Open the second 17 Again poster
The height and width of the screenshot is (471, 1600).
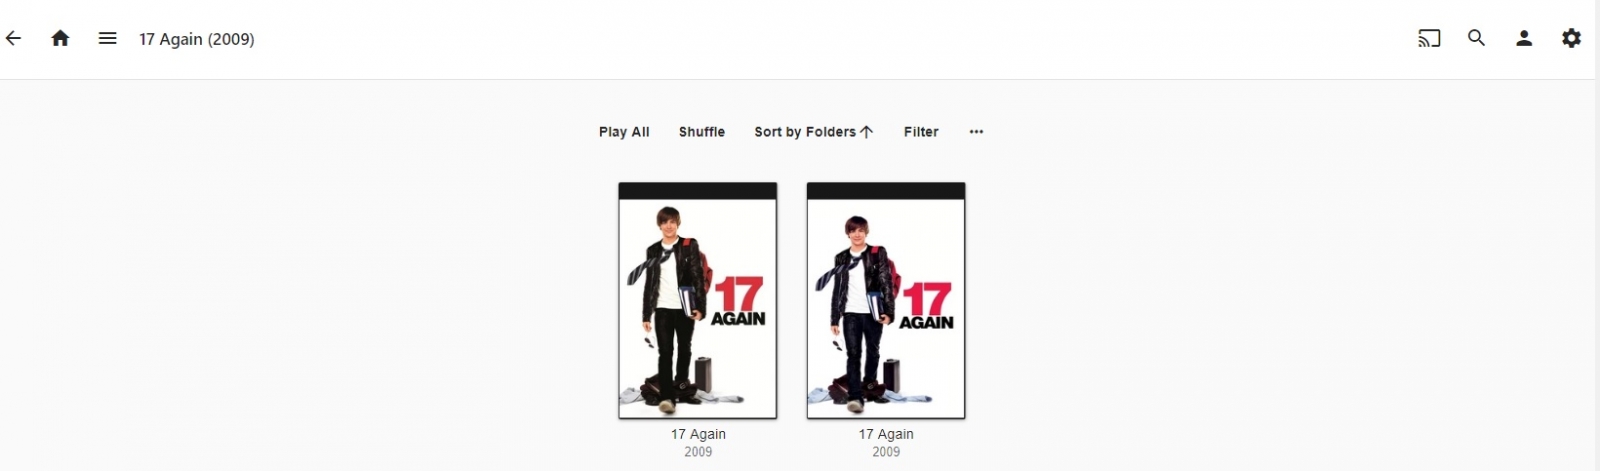(x=886, y=300)
